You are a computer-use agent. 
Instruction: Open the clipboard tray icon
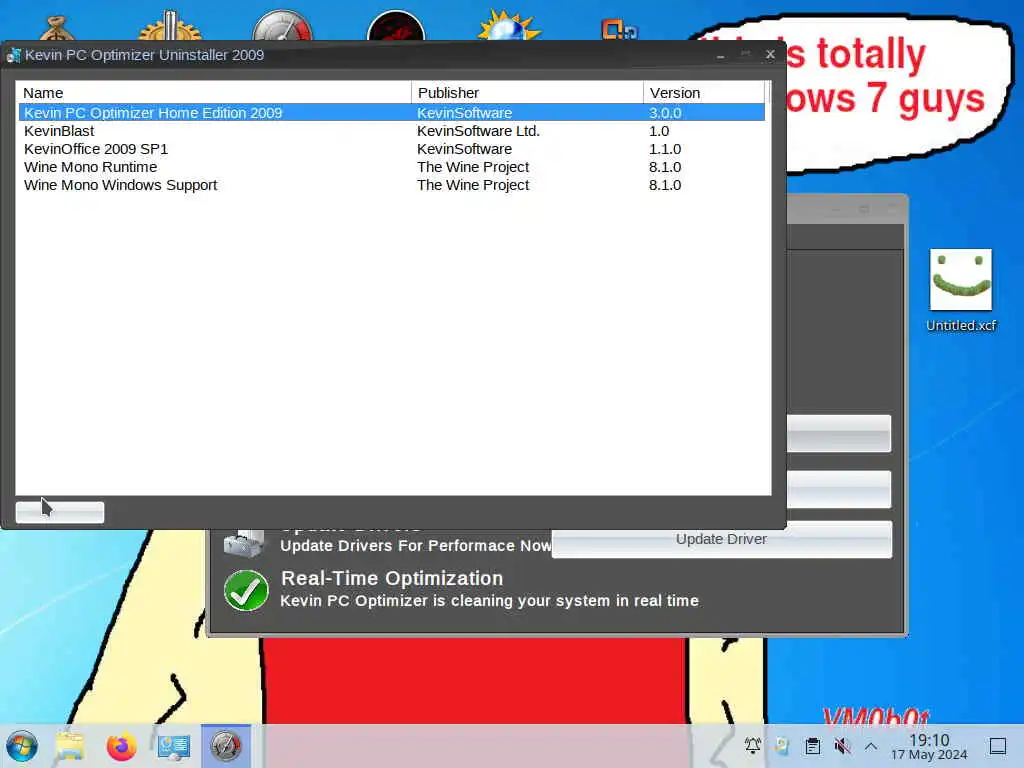(812, 745)
